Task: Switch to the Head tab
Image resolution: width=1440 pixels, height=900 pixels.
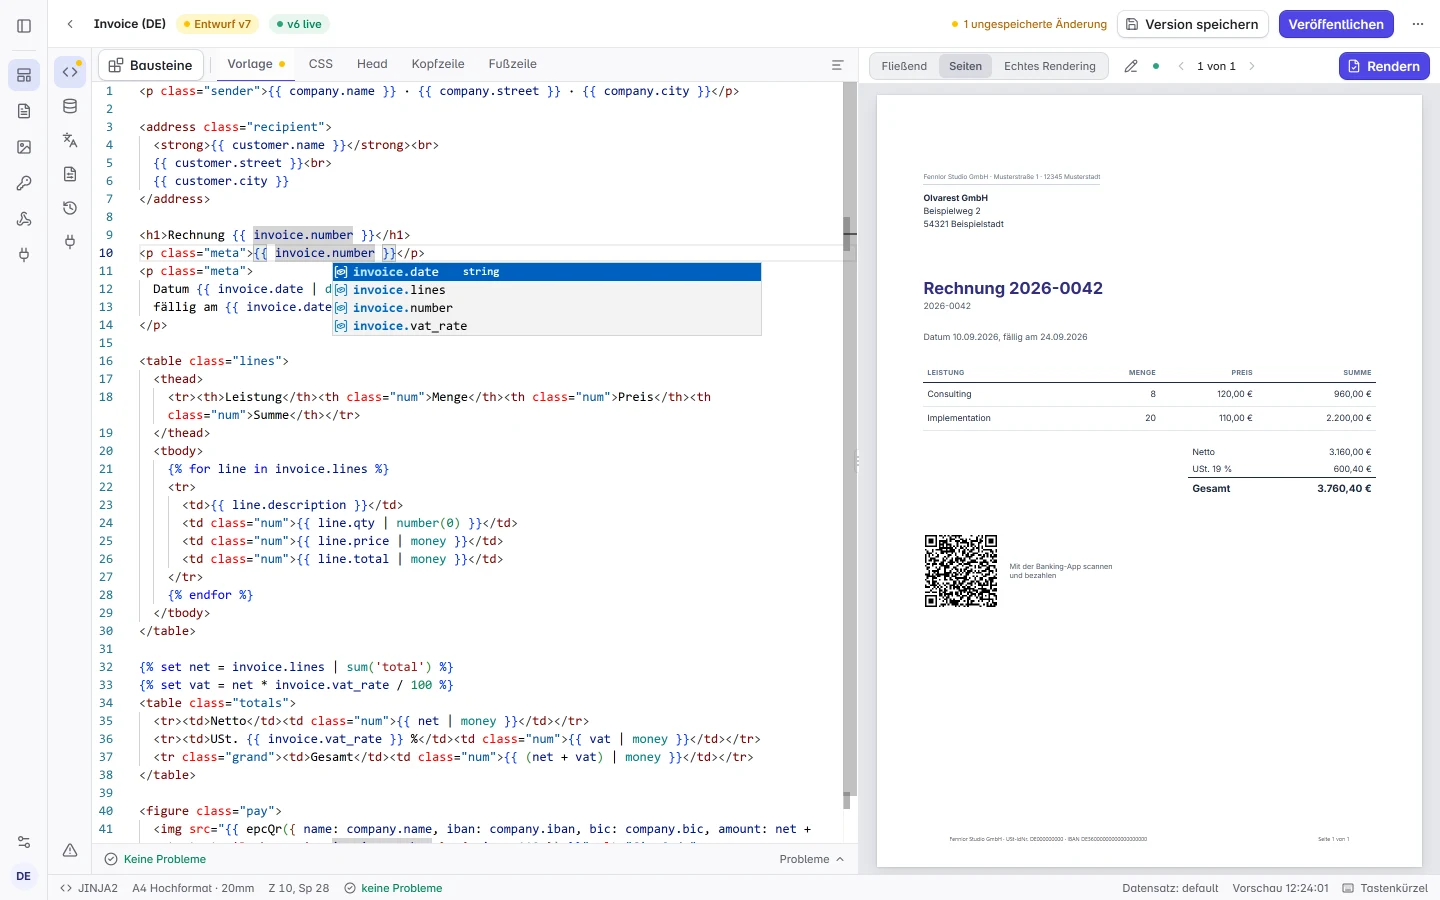Action: 372,64
